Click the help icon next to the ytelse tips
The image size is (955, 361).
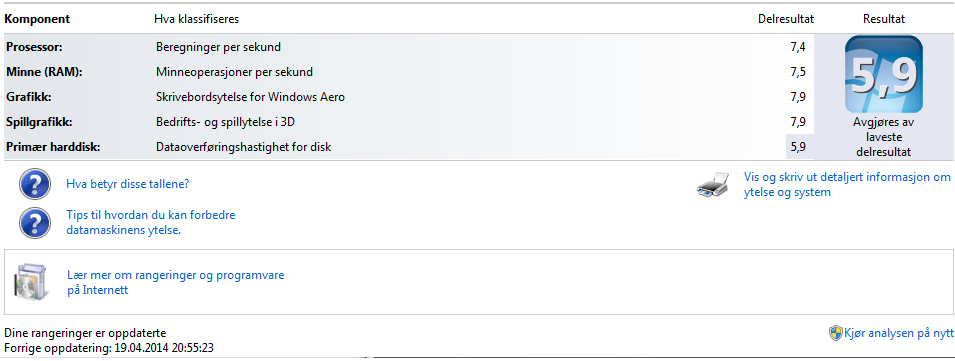click(34, 223)
